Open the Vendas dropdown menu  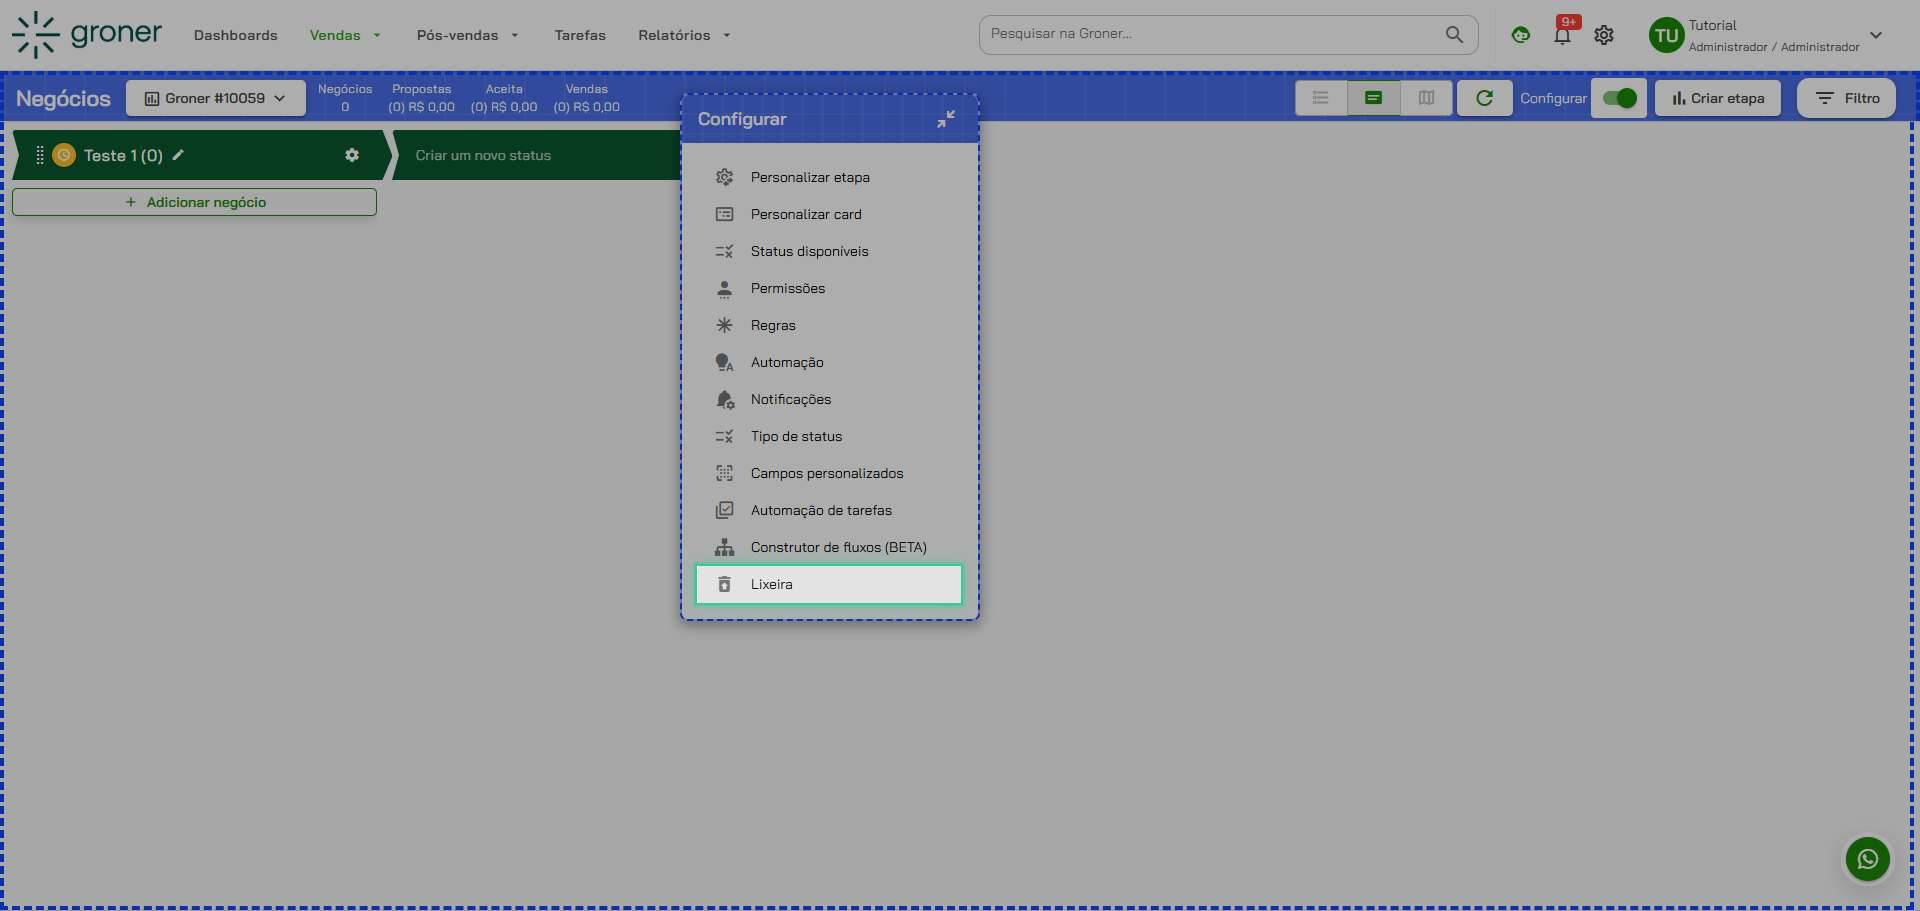tap(345, 35)
